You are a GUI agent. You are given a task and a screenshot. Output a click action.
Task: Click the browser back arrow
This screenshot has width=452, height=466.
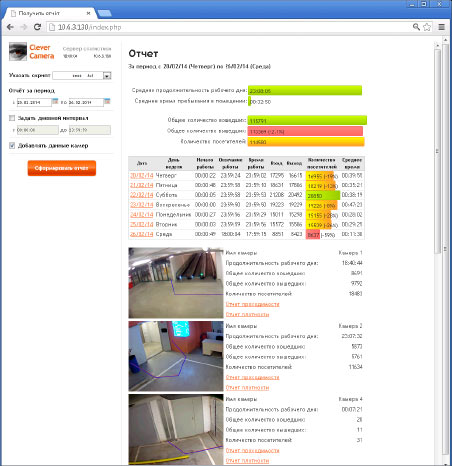10,27
